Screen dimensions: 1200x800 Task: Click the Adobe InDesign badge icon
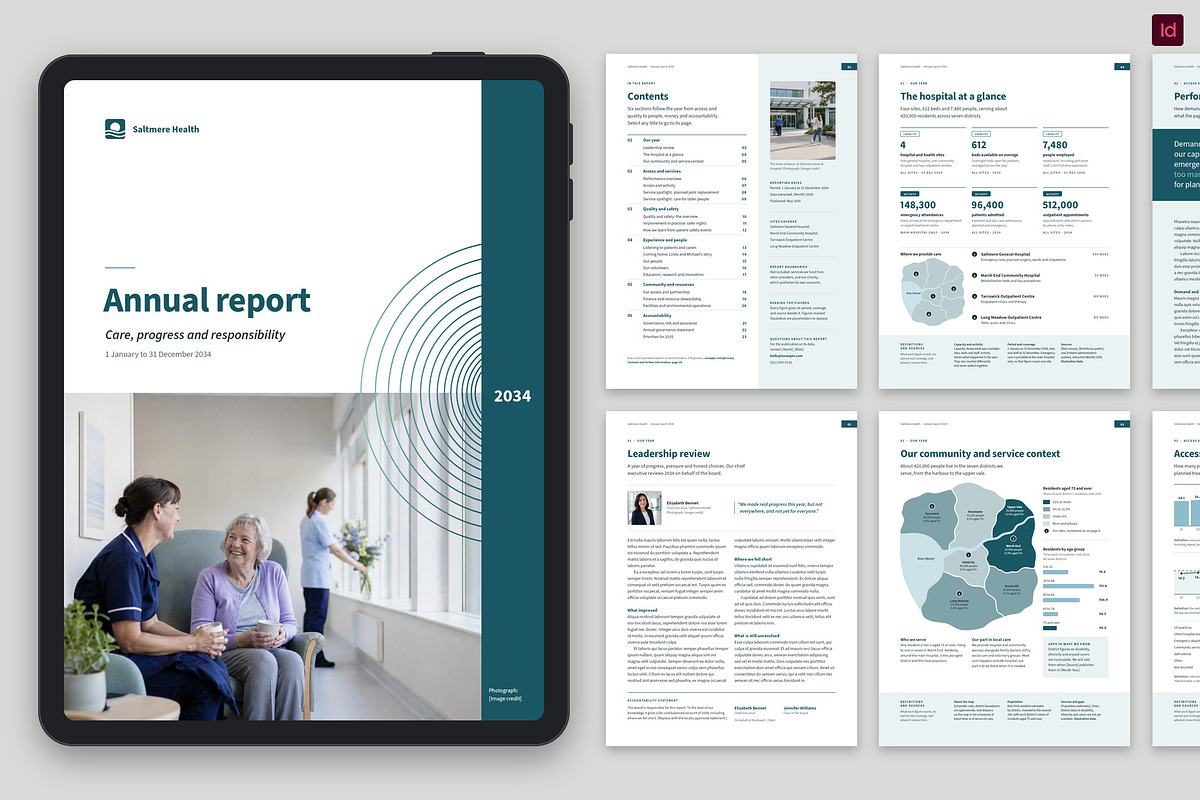click(1167, 30)
